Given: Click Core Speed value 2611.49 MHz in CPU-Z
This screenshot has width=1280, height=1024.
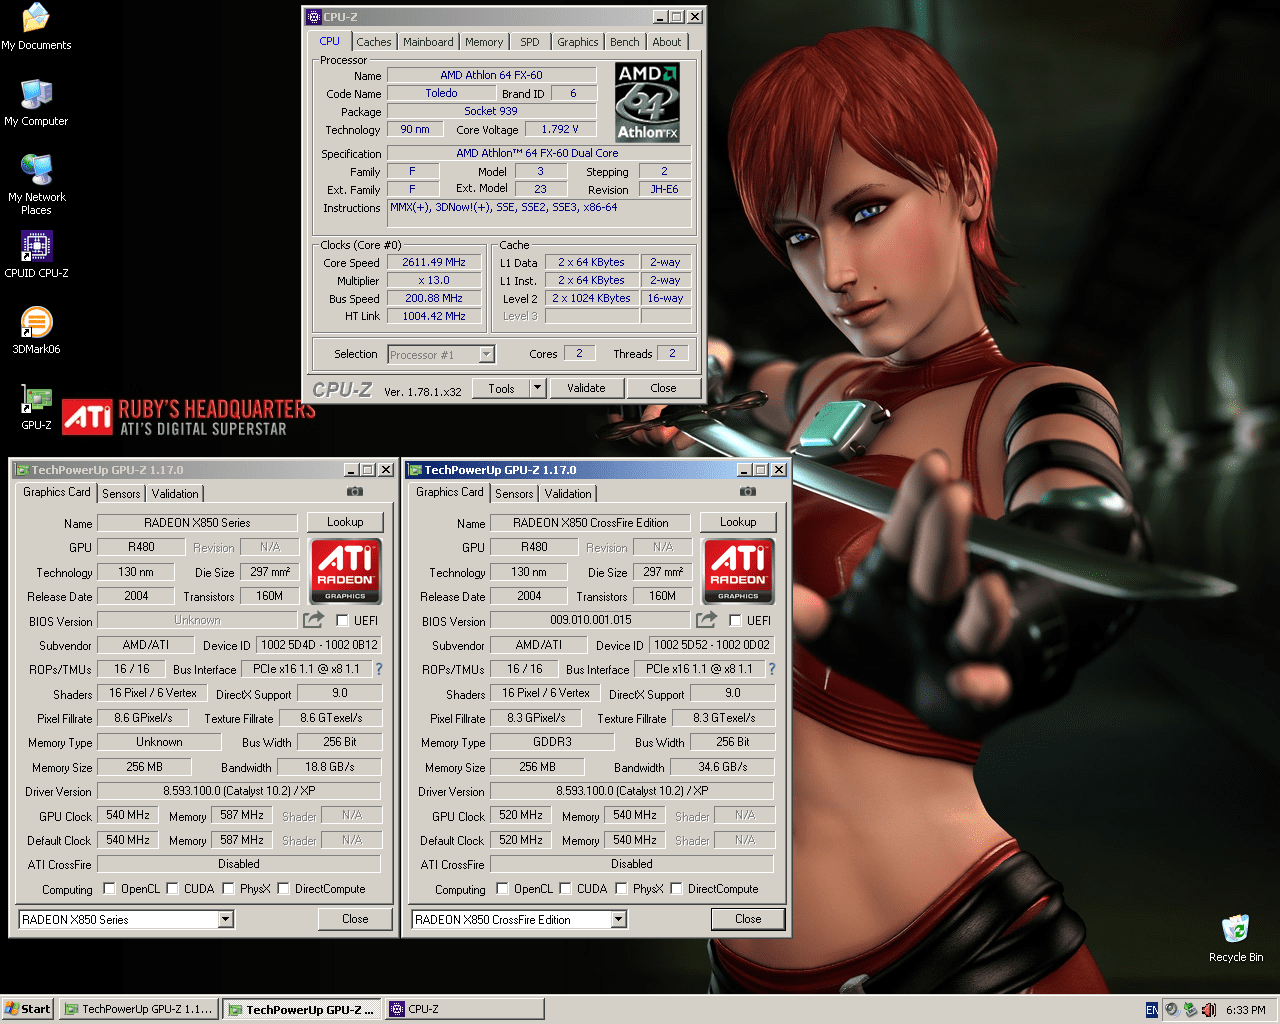Looking at the screenshot, I should click(x=434, y=262).
